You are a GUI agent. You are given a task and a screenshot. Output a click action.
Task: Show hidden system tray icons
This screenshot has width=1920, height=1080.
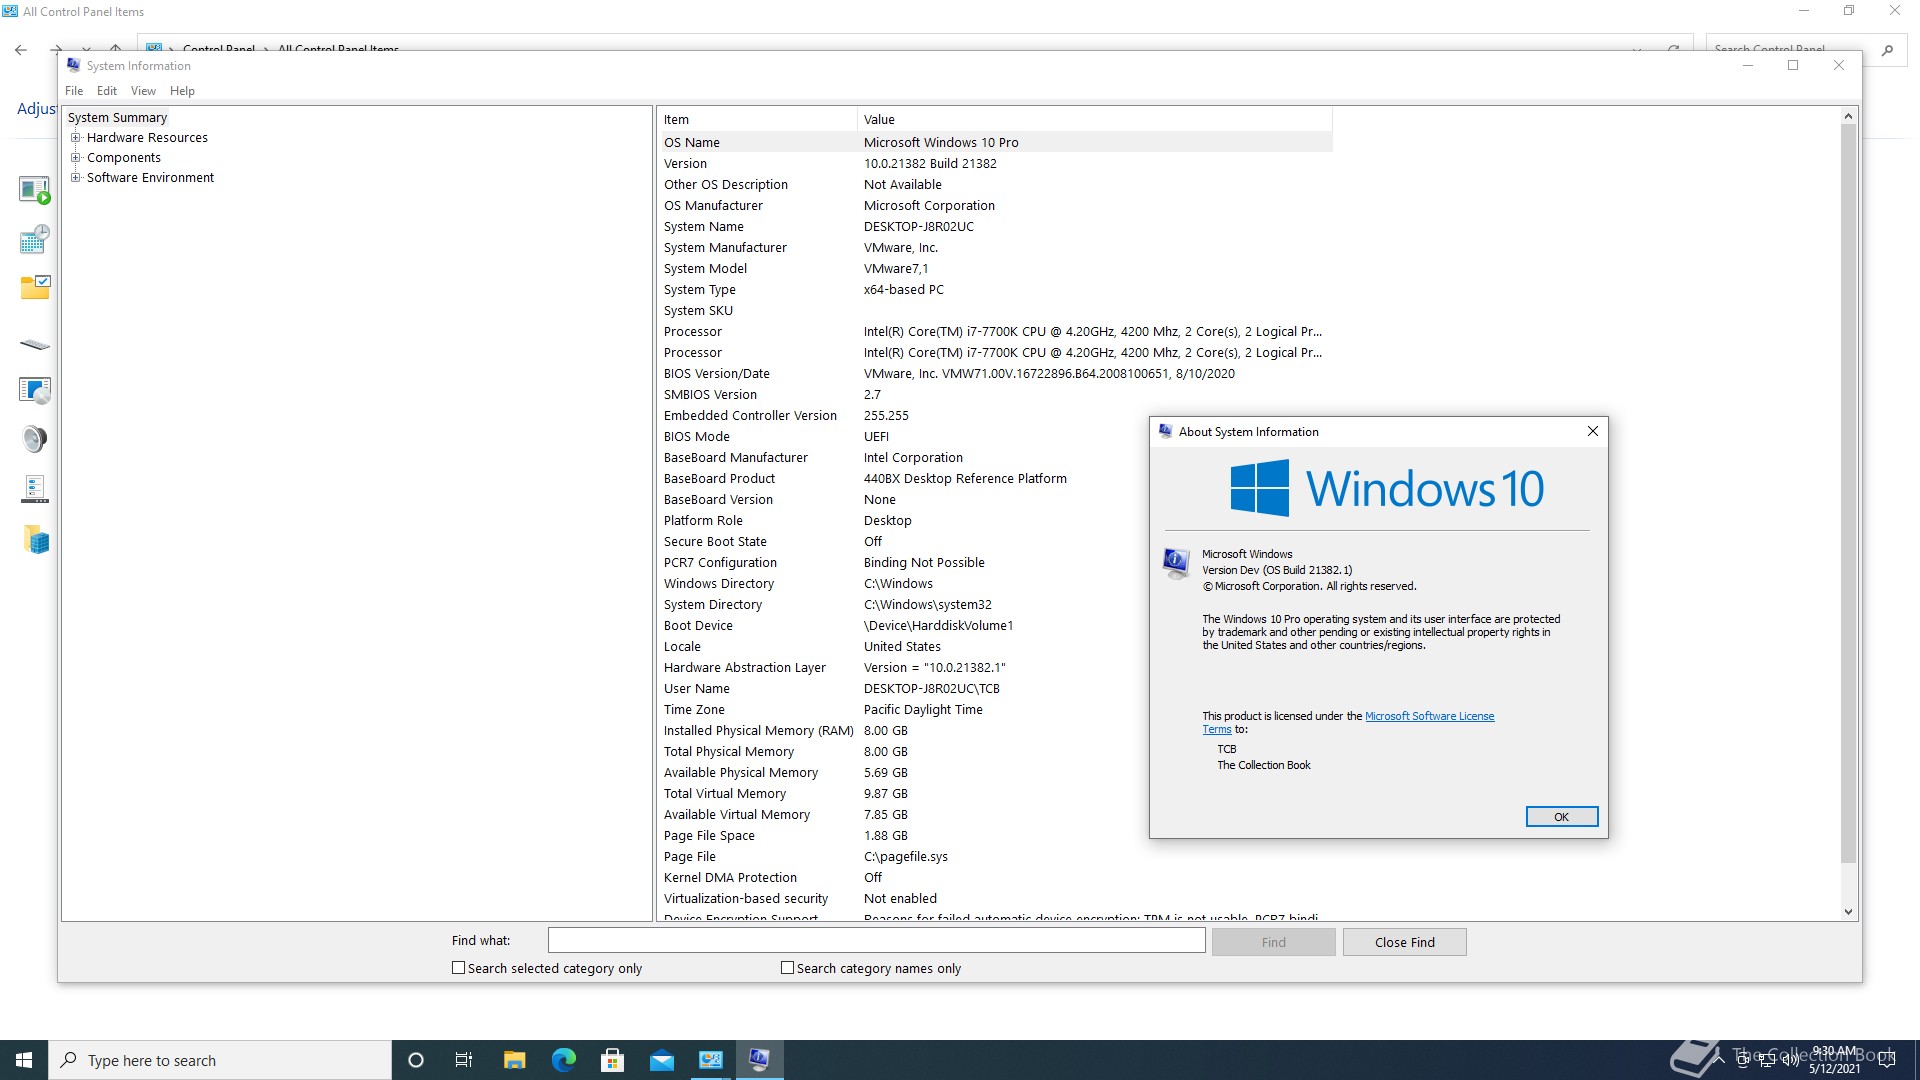click(x=1718, y=1060)
